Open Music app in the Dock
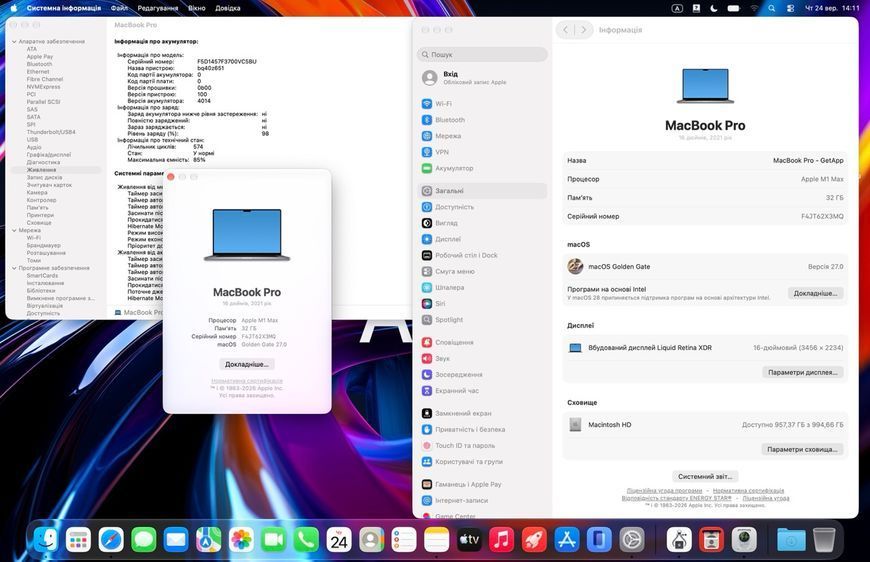Screen dimensions: 870x562 point(502,539)
